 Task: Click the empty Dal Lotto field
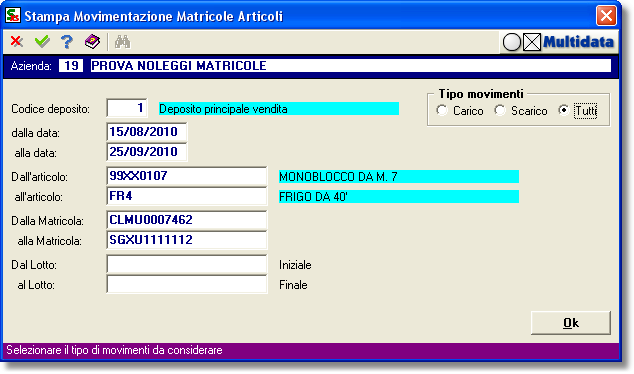[187, 264]
